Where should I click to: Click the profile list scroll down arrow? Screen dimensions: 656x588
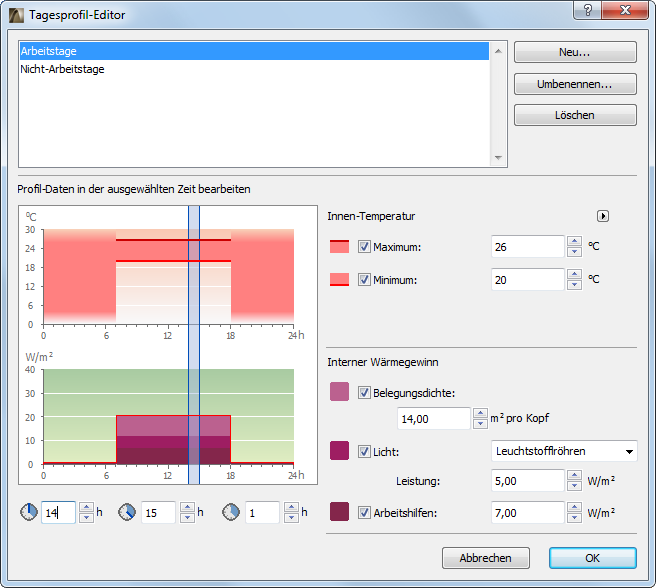[498, 158]
